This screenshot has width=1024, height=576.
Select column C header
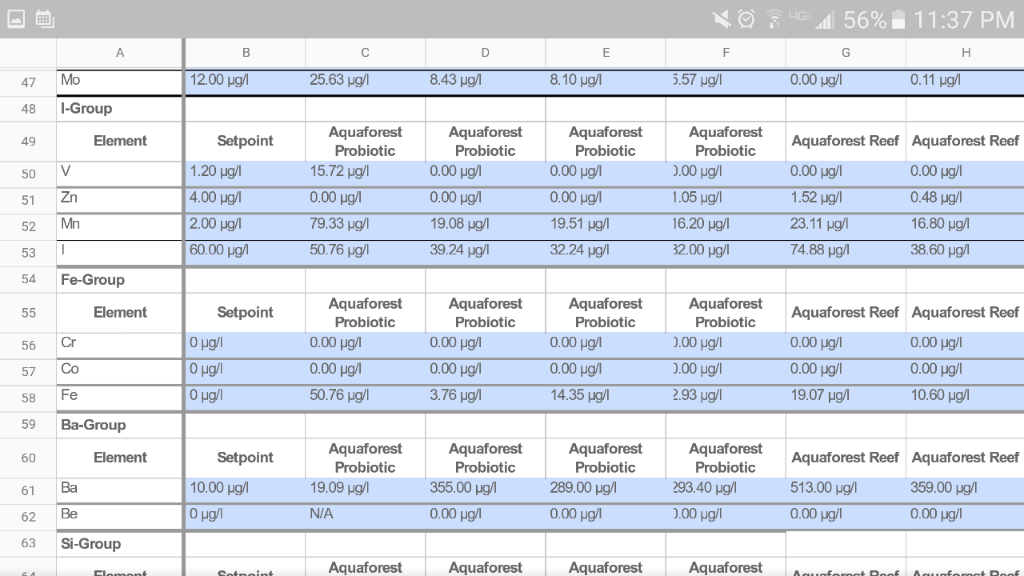[x=365, y=53]
